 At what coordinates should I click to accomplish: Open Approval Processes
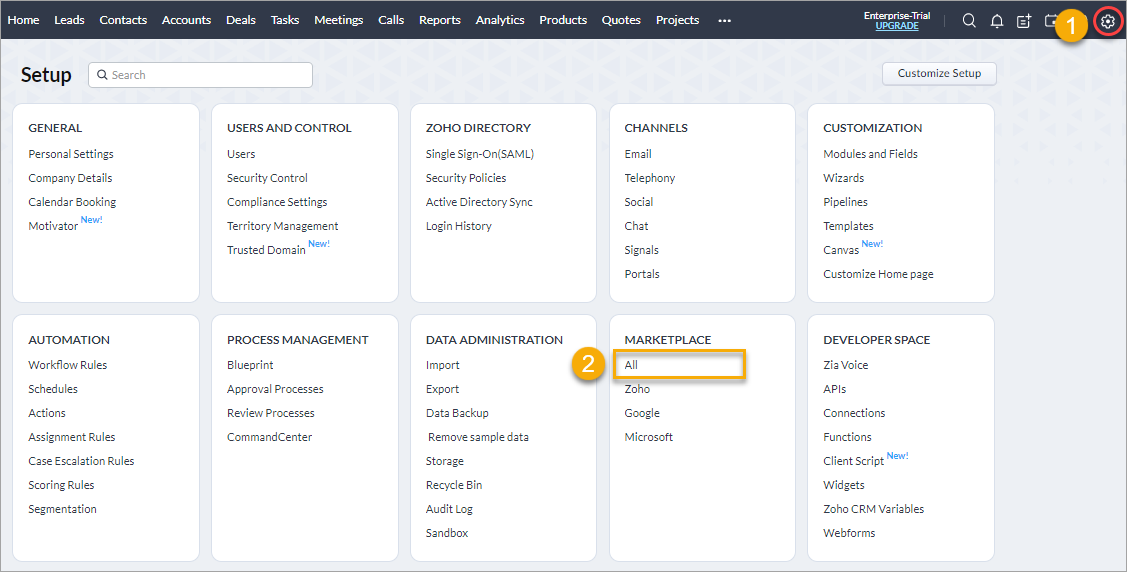275,389
